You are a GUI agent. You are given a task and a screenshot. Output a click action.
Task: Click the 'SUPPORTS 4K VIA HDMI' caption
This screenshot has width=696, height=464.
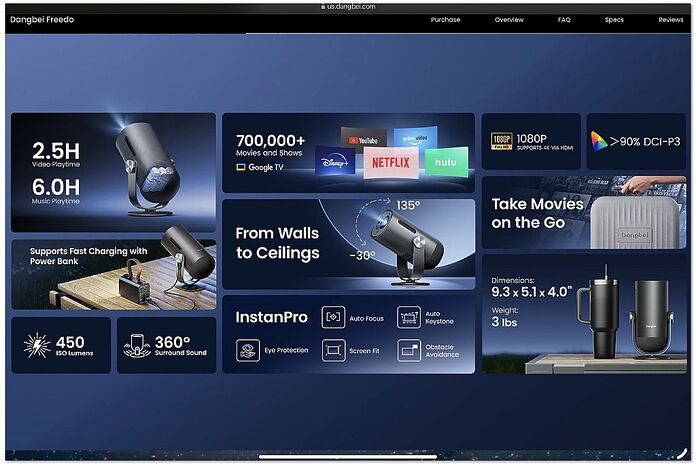point(545,148)
